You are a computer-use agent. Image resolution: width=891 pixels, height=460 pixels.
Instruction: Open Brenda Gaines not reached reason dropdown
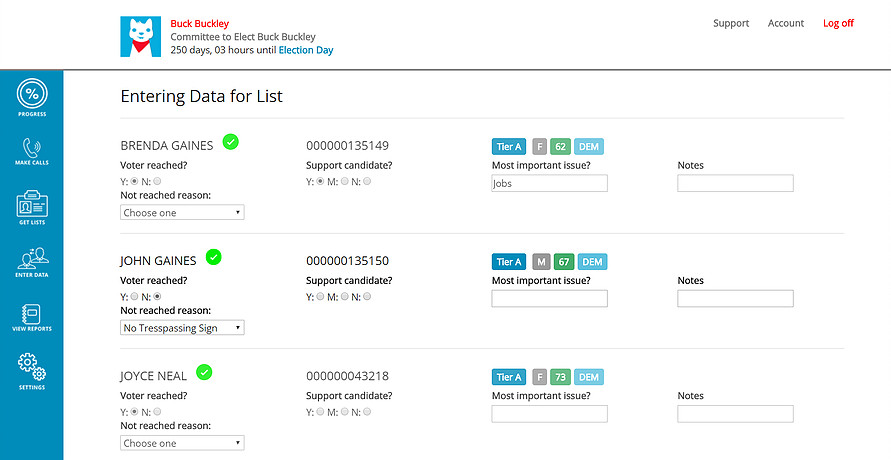click(182, 212)
